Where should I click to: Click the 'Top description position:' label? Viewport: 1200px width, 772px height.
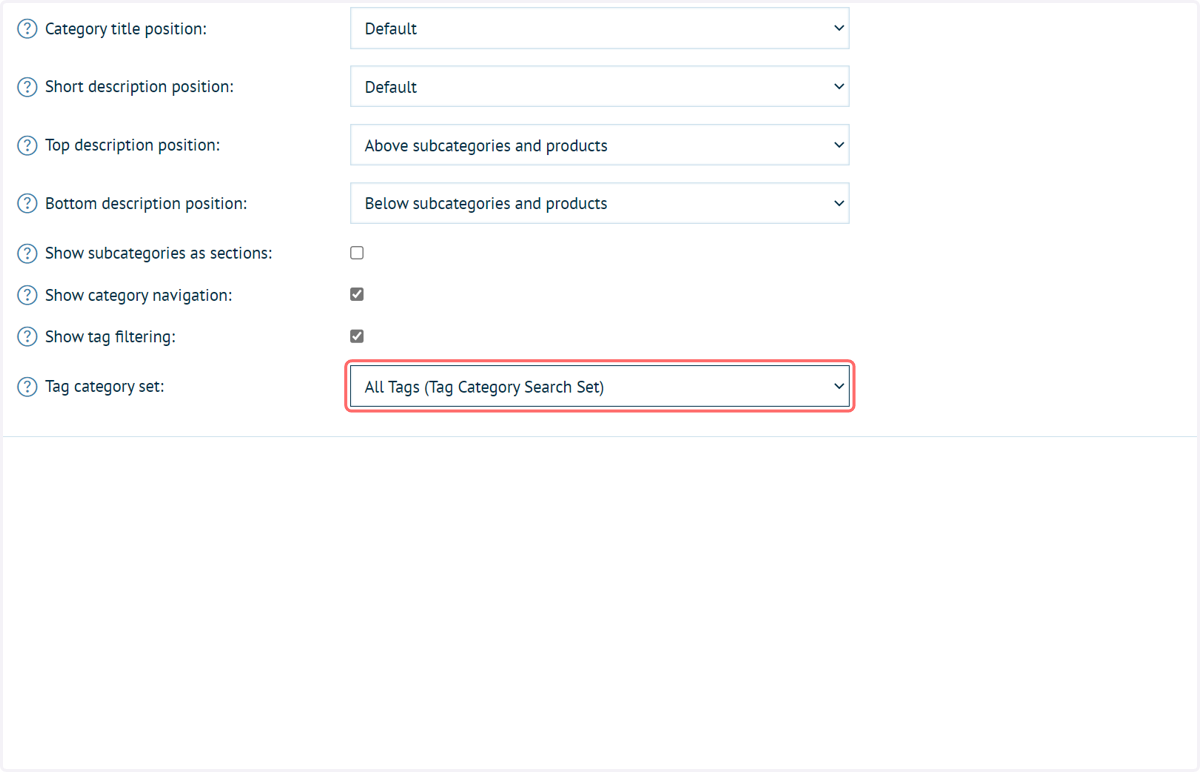(x=132, y=145)
